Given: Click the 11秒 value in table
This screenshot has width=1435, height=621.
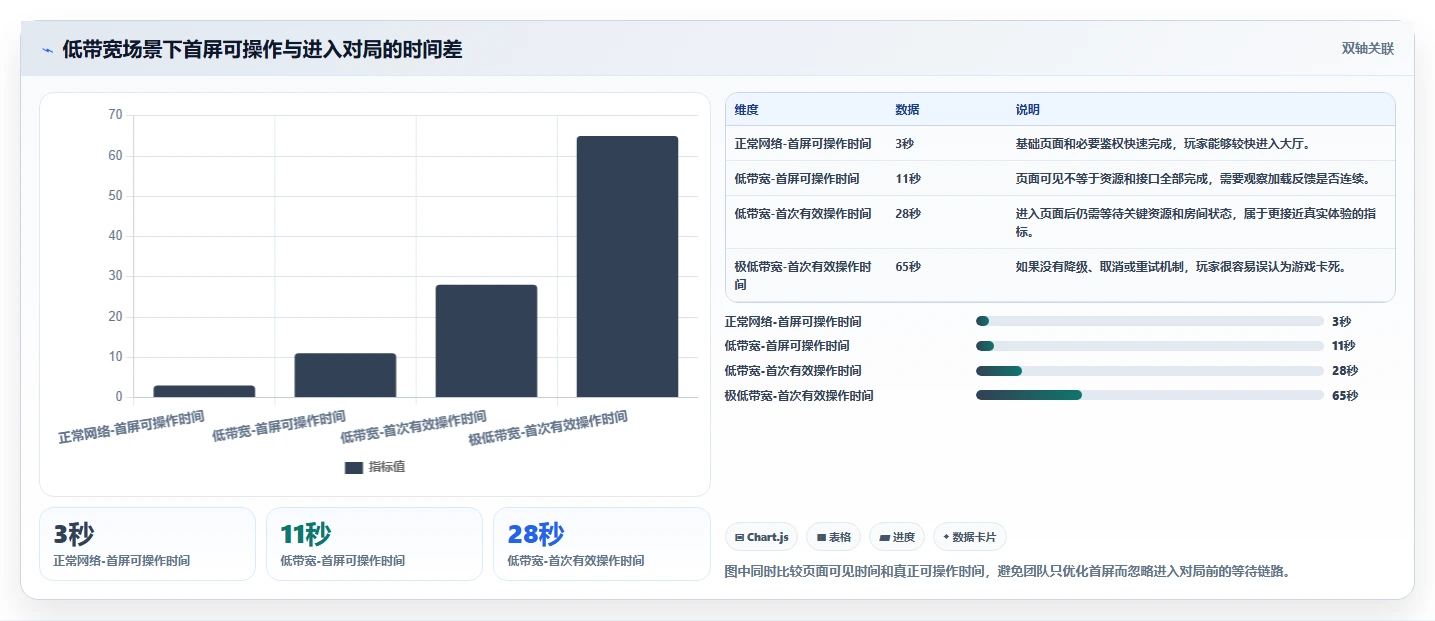Looking at the screenshot, I should click(x=908, y=179).
